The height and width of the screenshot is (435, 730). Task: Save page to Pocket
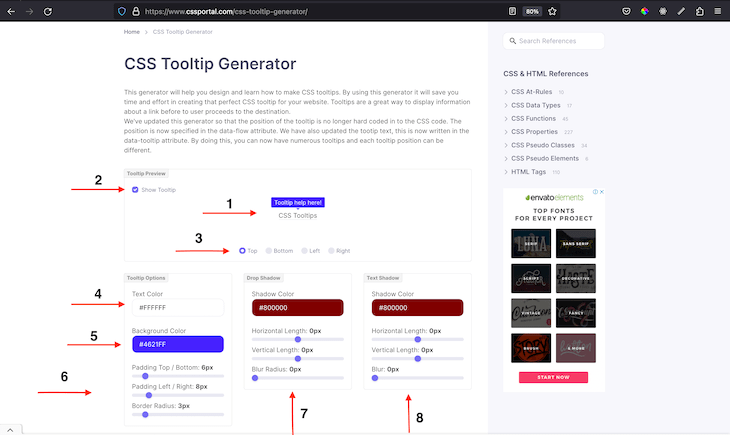[626, 11]
